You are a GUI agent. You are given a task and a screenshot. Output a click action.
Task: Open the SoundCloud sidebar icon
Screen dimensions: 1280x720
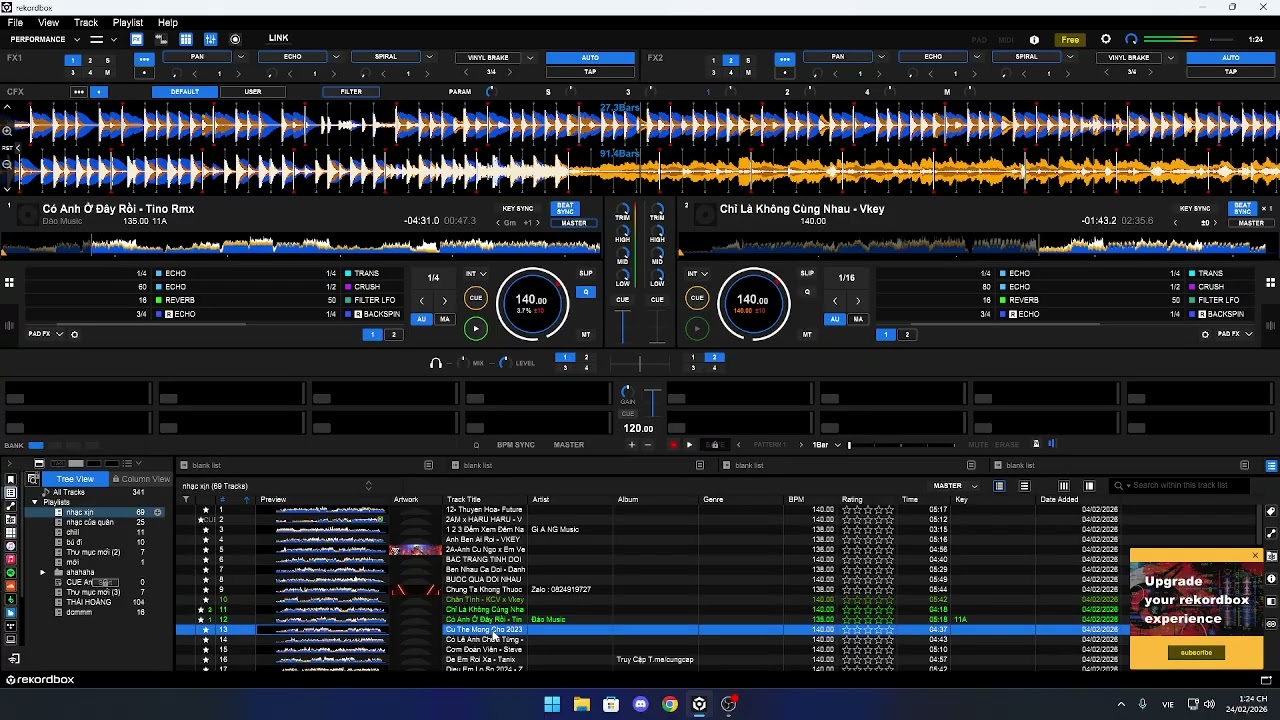(11, 586)
